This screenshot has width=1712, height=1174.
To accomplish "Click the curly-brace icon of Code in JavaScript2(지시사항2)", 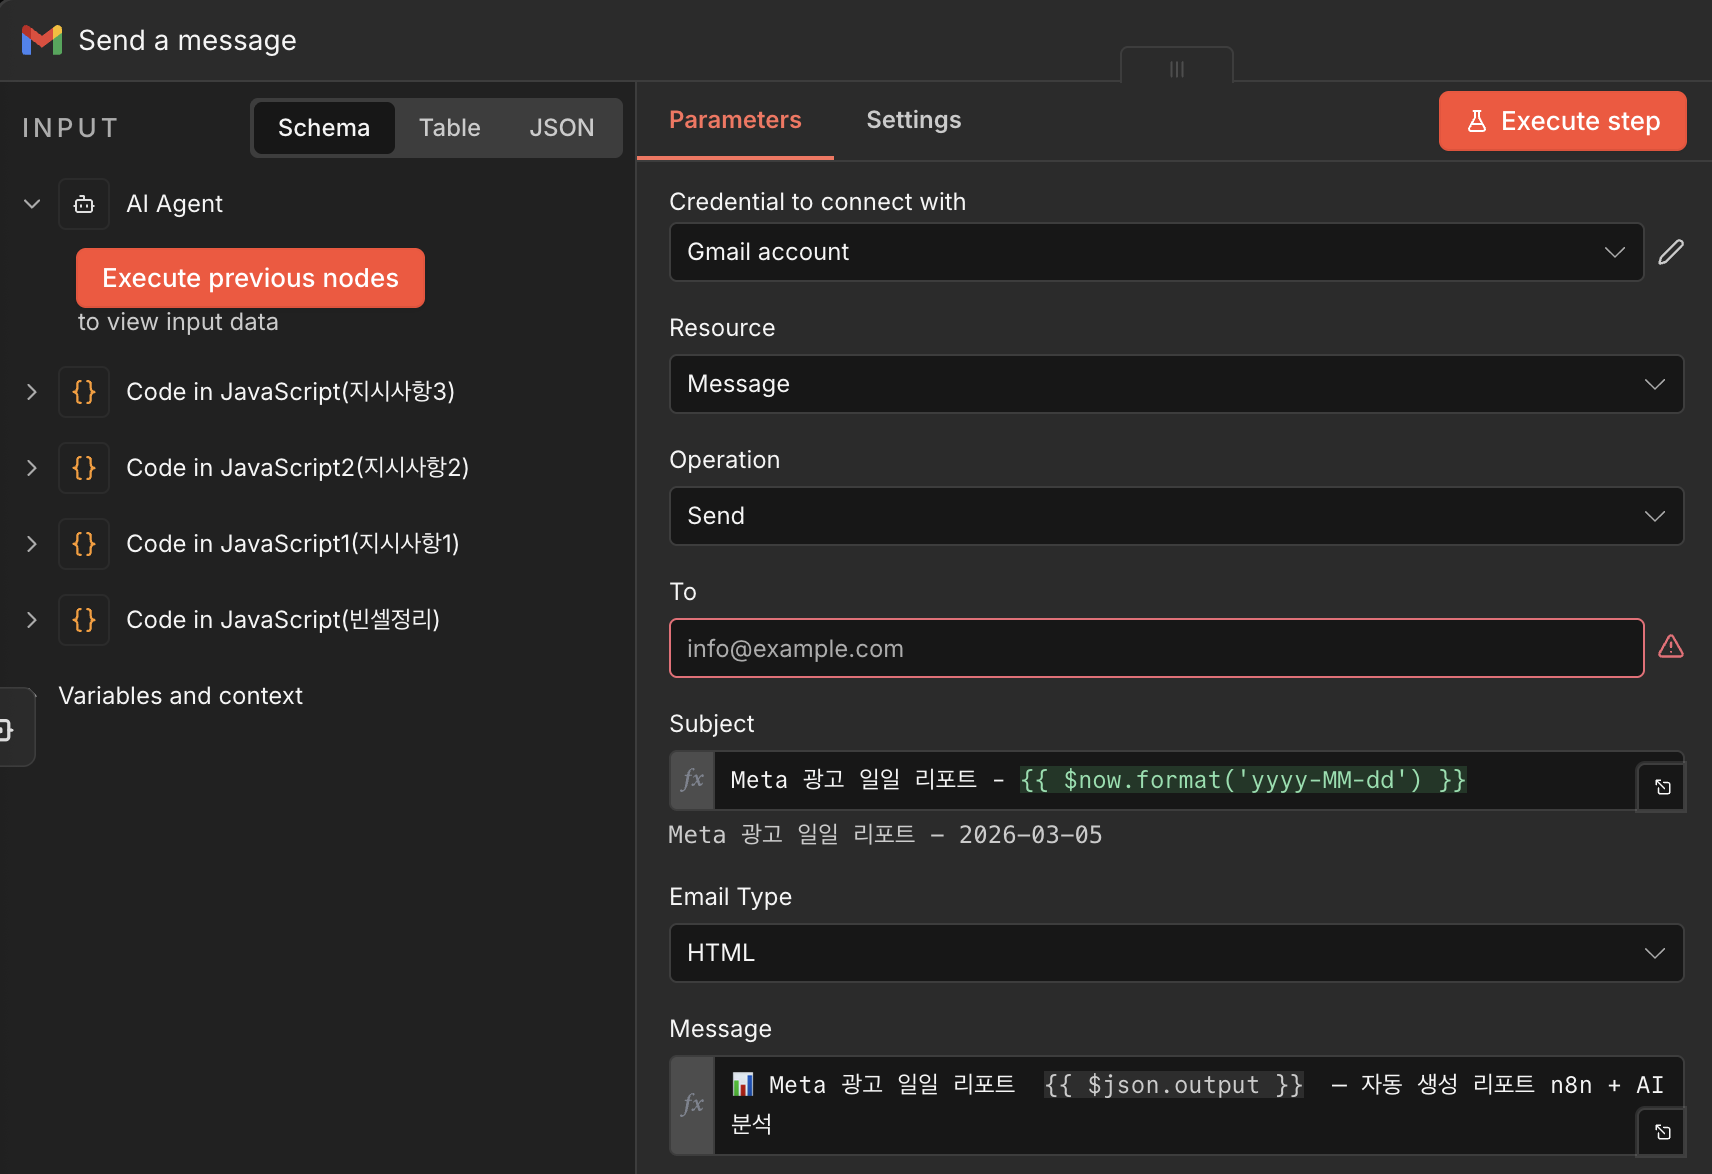I will [x=84, y=468].
